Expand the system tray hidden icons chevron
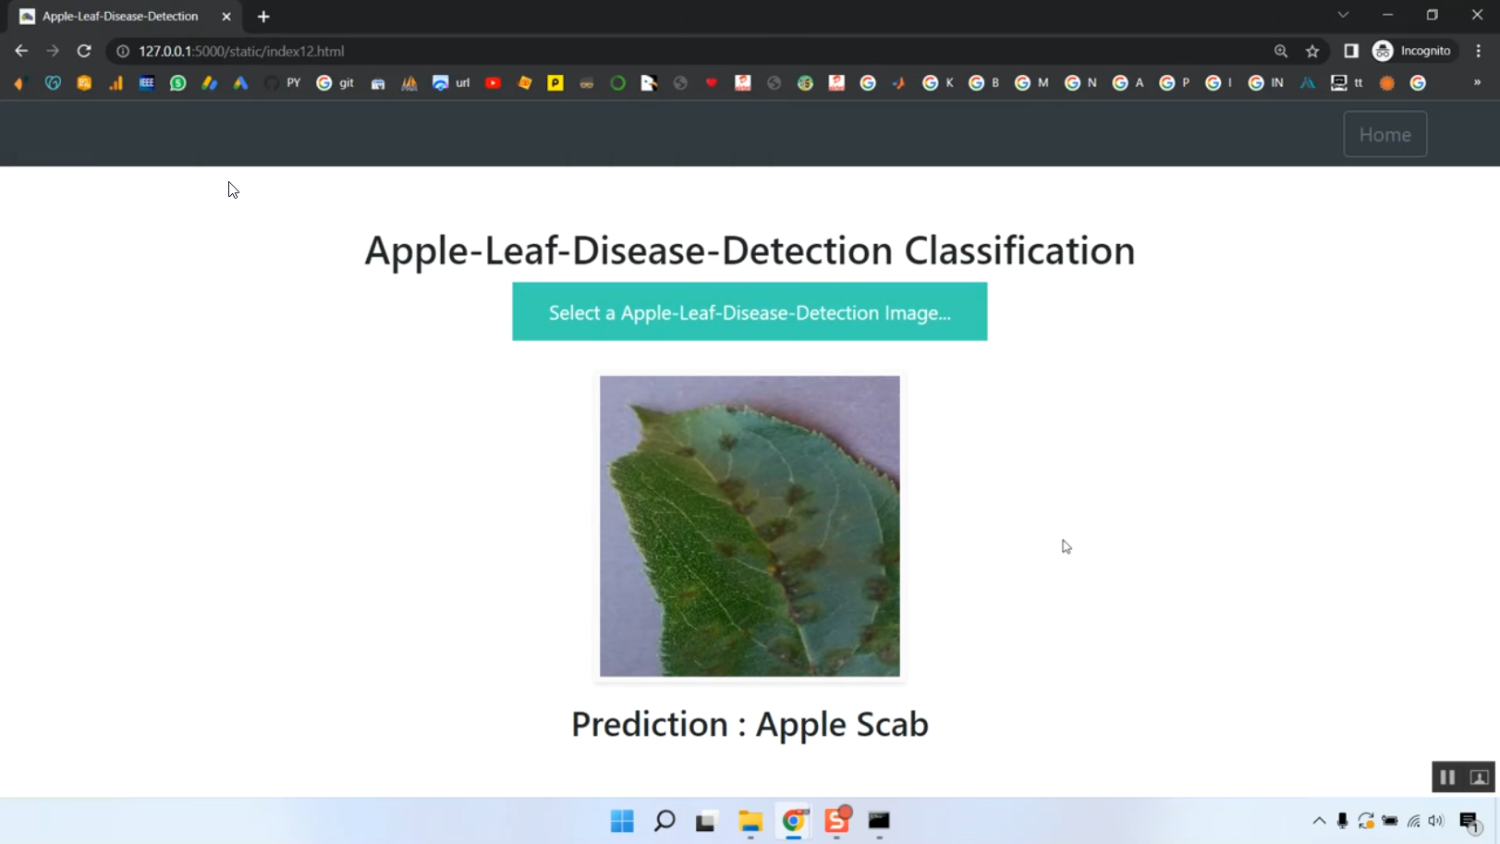1500x844 pixels. pyautogui.click(x=1319, y=821)
